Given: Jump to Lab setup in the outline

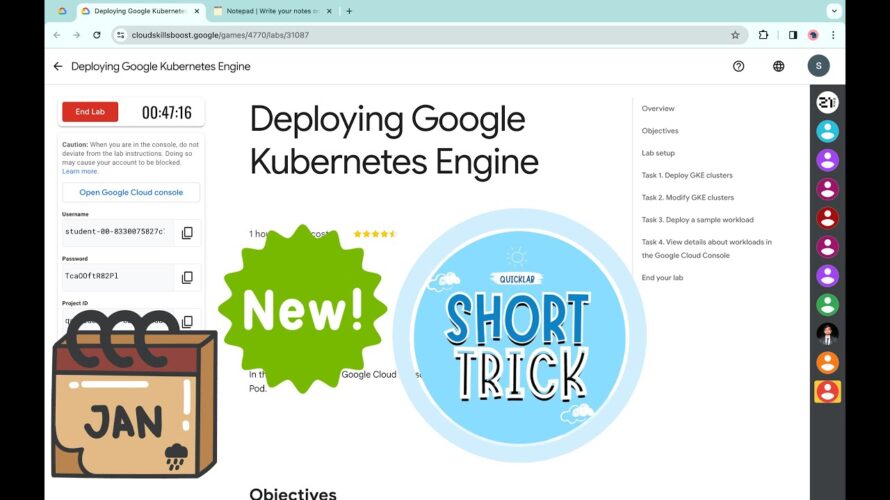Looking at the screenshot, I should (658, 153).
